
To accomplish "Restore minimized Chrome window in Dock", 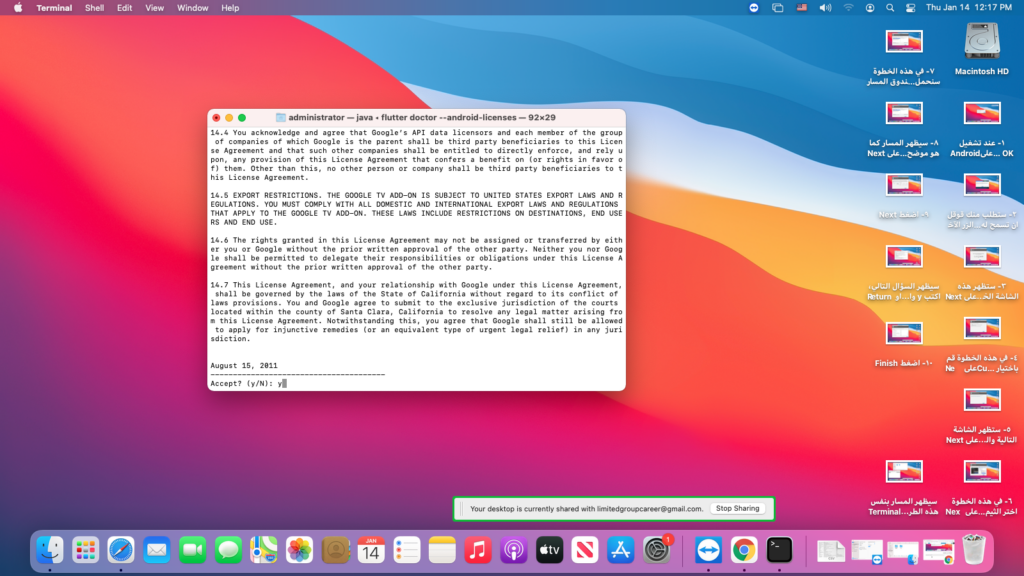I will click(938, 551).
